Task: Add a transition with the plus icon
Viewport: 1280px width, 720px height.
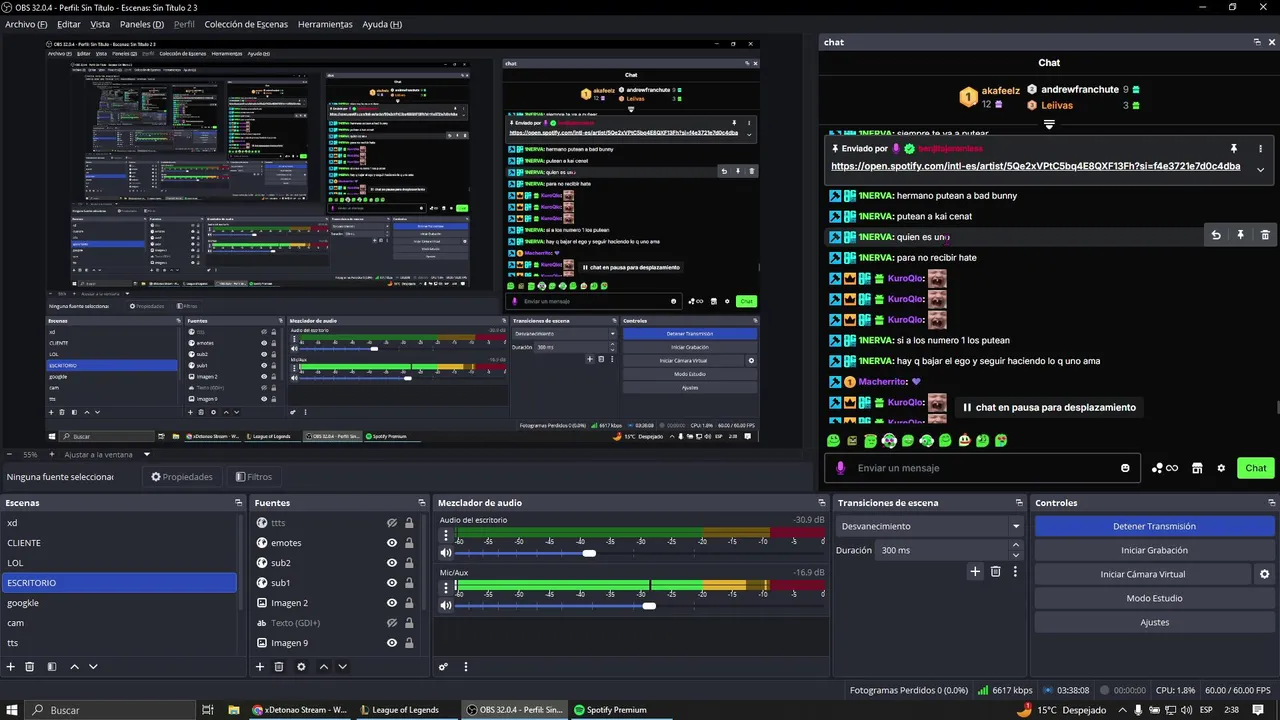Action: click(x=975, y=572)
